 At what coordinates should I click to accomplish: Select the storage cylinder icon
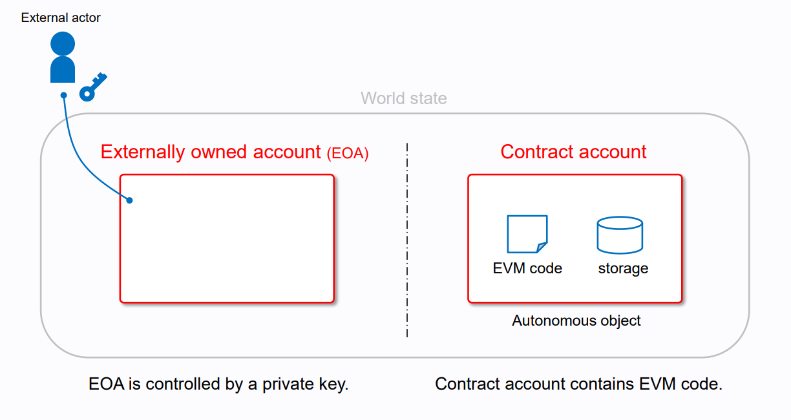point(620,235)
